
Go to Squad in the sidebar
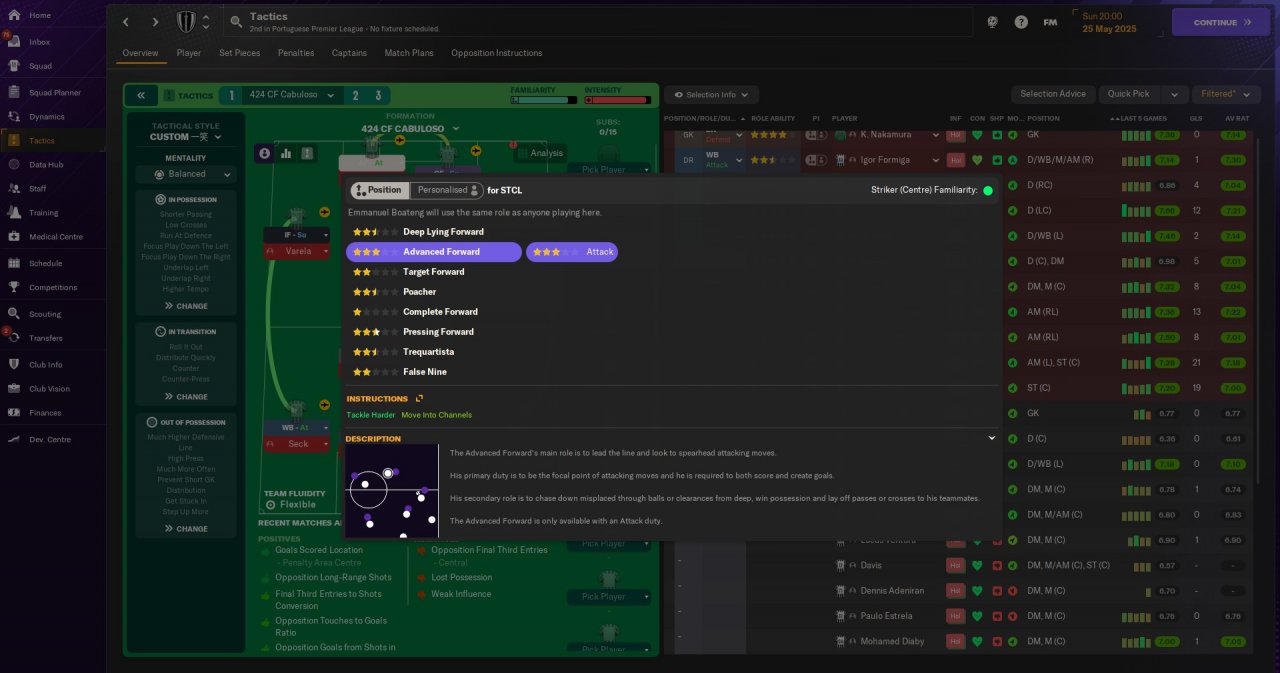pyautogui.click(x=40, y=66)
